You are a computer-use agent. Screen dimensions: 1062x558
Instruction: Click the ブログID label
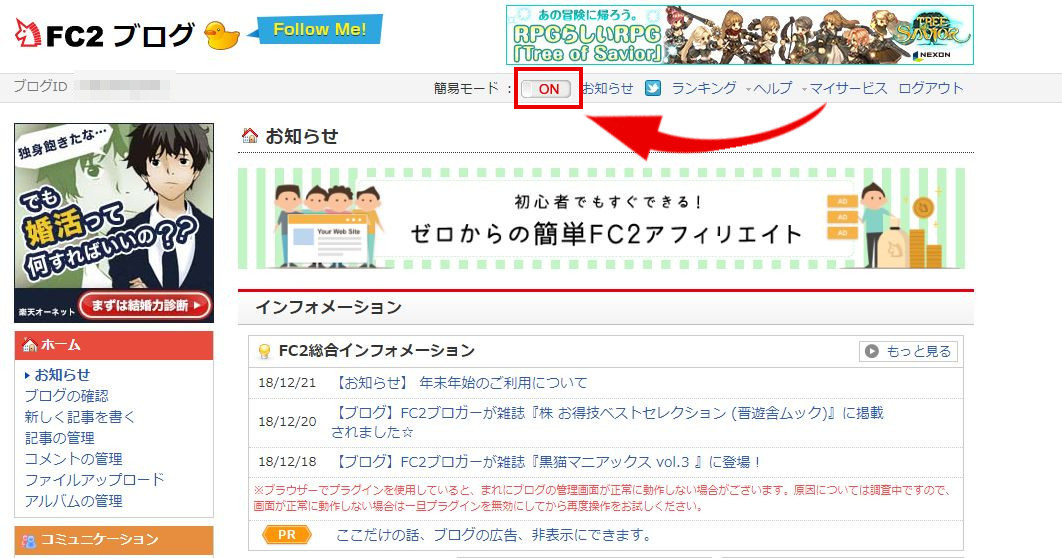(41, 86)
